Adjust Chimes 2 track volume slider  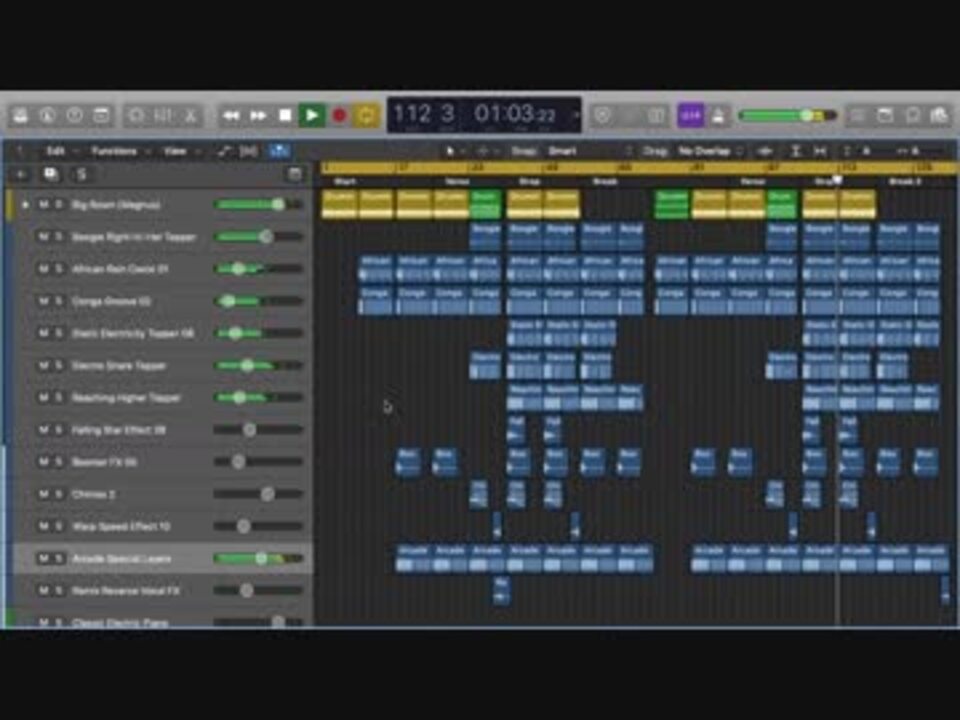pos(258,493)
